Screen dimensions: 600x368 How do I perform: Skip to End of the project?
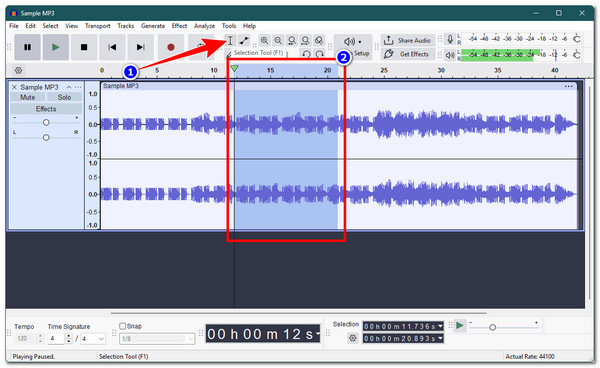(x=141, y=47)
